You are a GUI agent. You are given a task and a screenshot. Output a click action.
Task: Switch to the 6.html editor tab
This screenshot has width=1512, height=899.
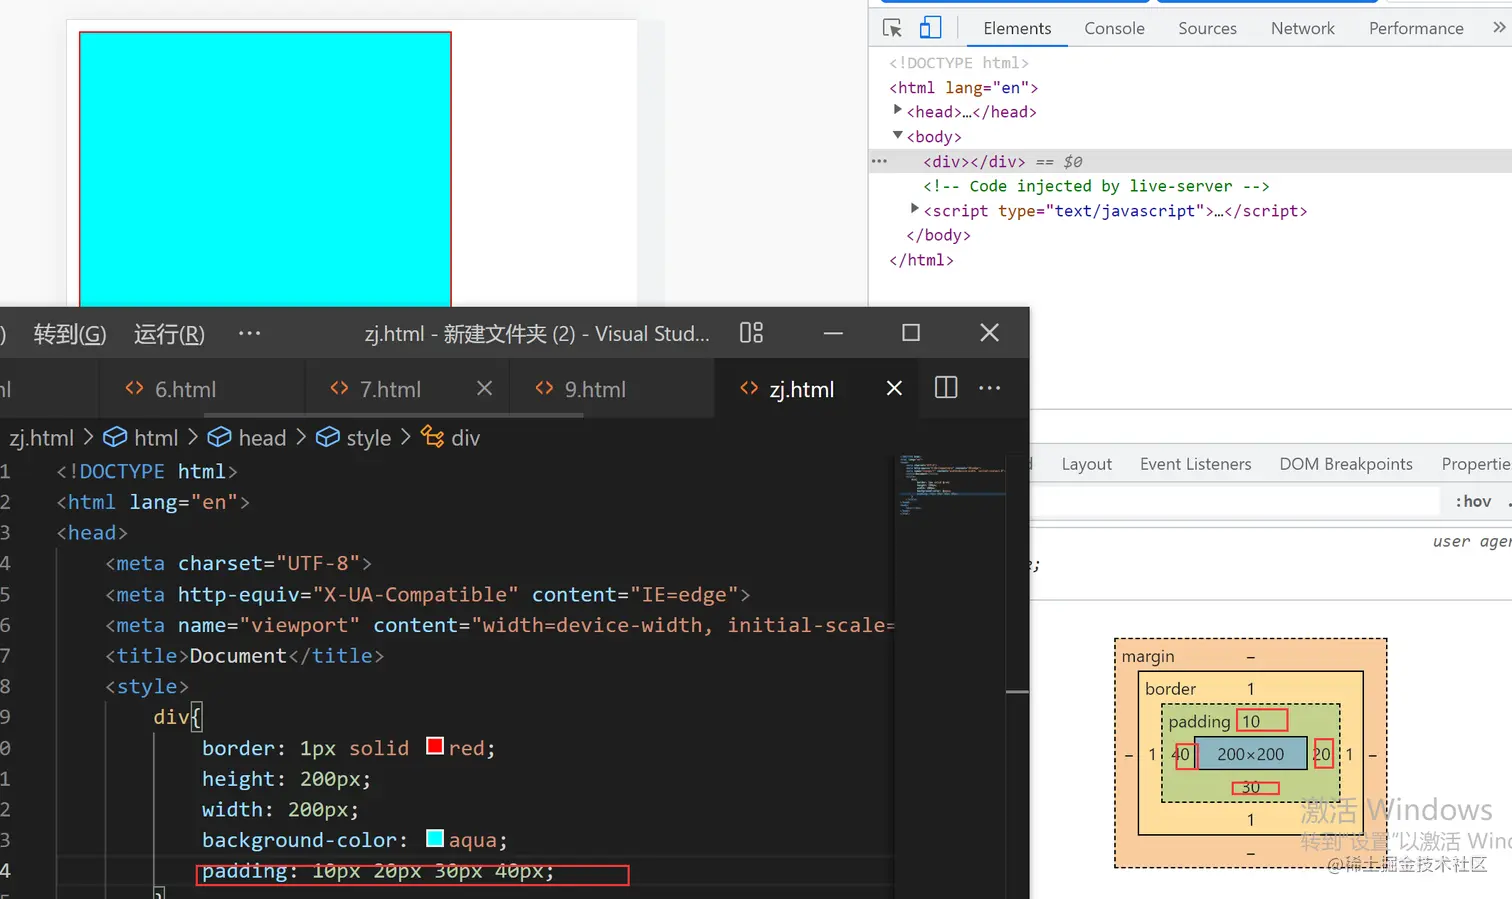tap(185, 389)
